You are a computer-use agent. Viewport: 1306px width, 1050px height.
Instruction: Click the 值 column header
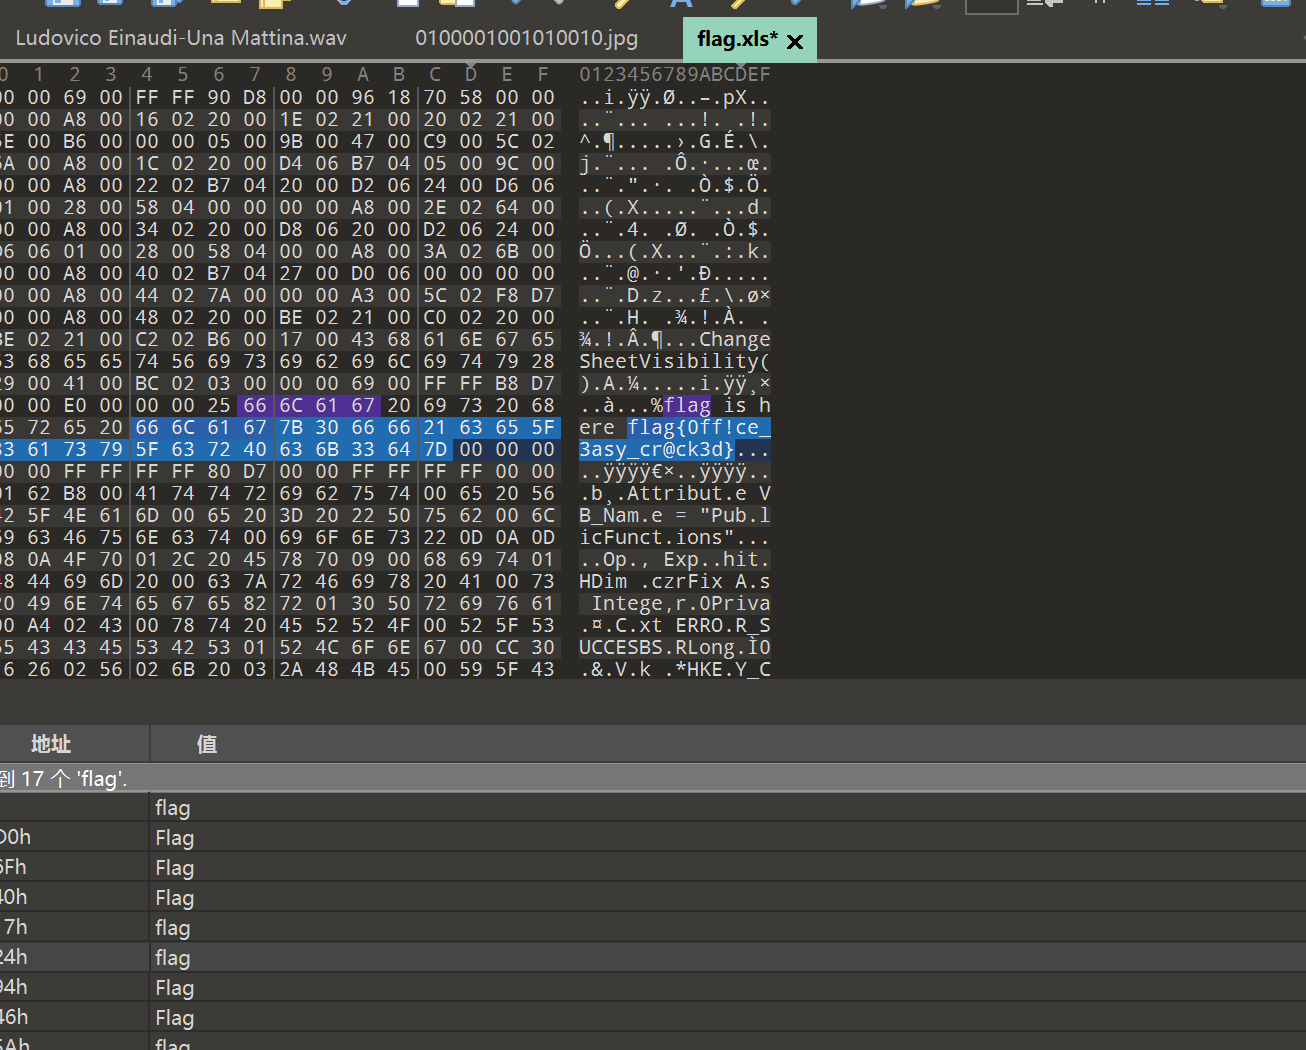coord(207,744)
